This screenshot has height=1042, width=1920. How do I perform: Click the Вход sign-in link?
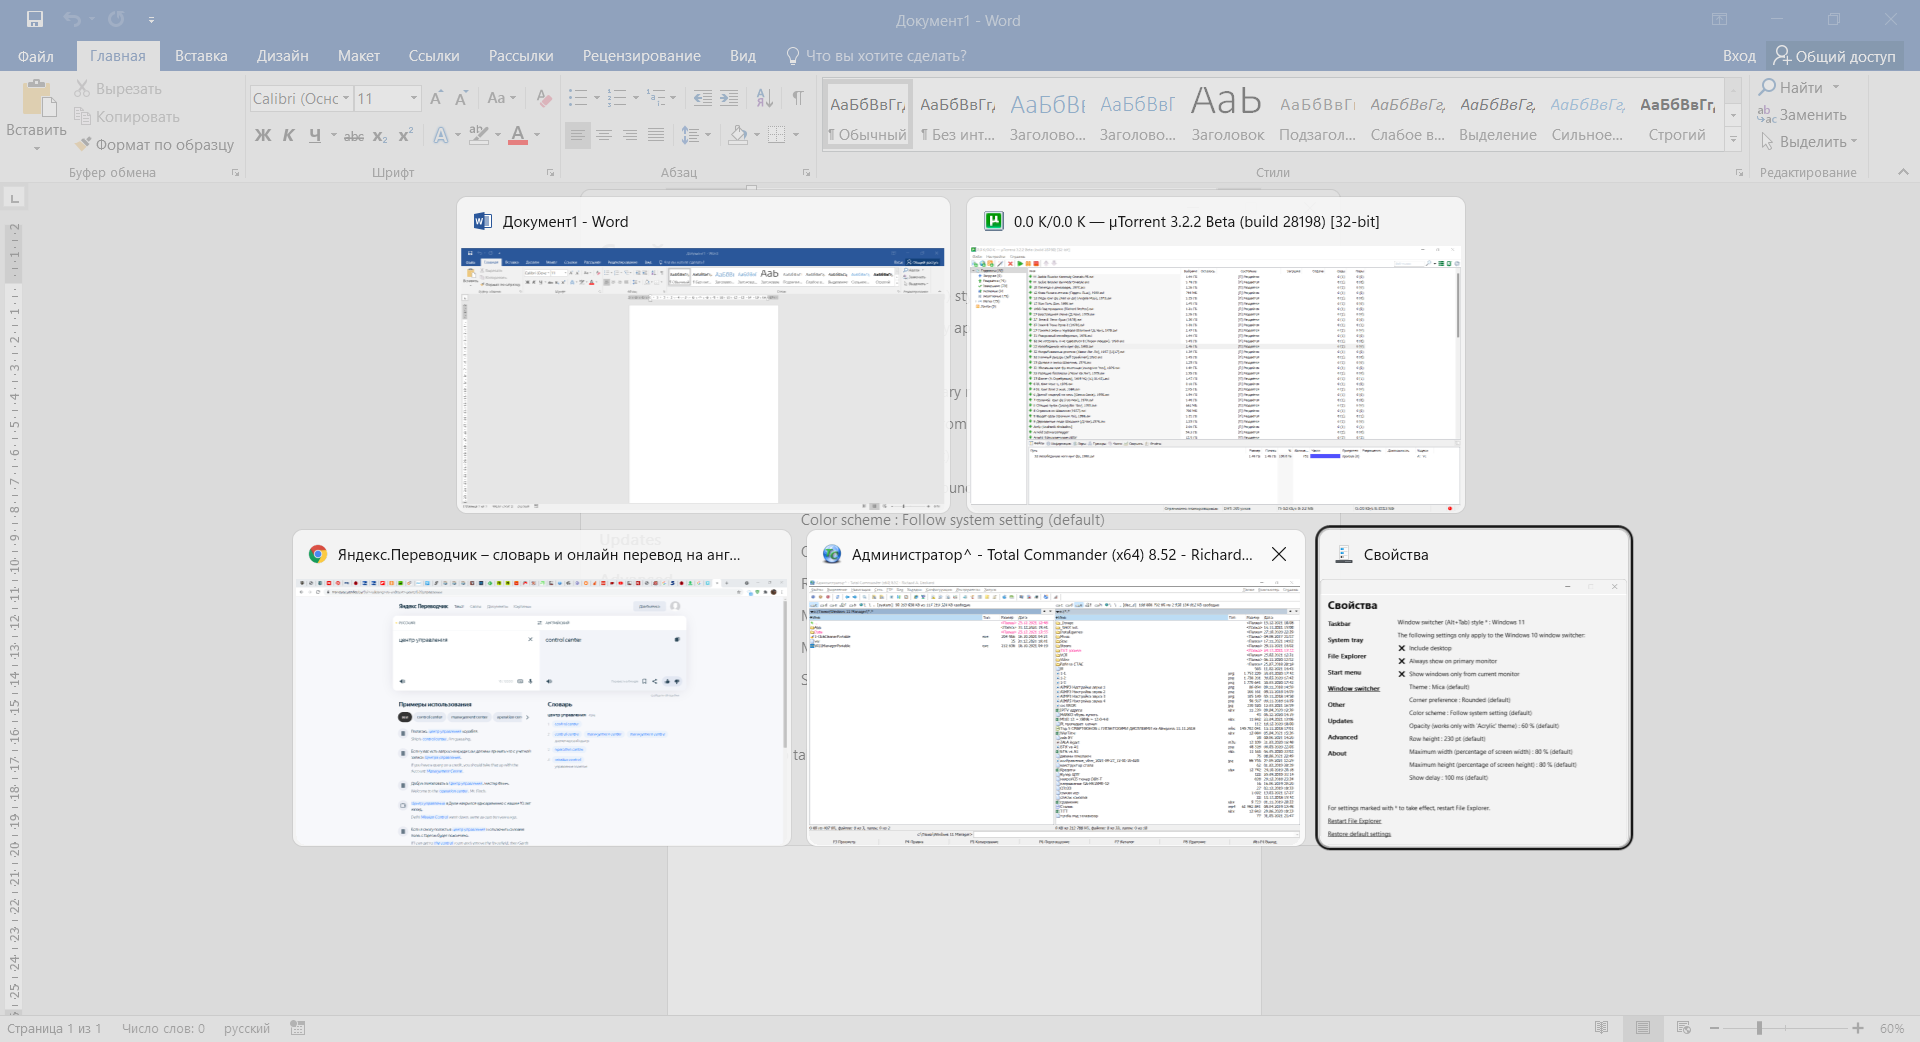(1739, 56)
